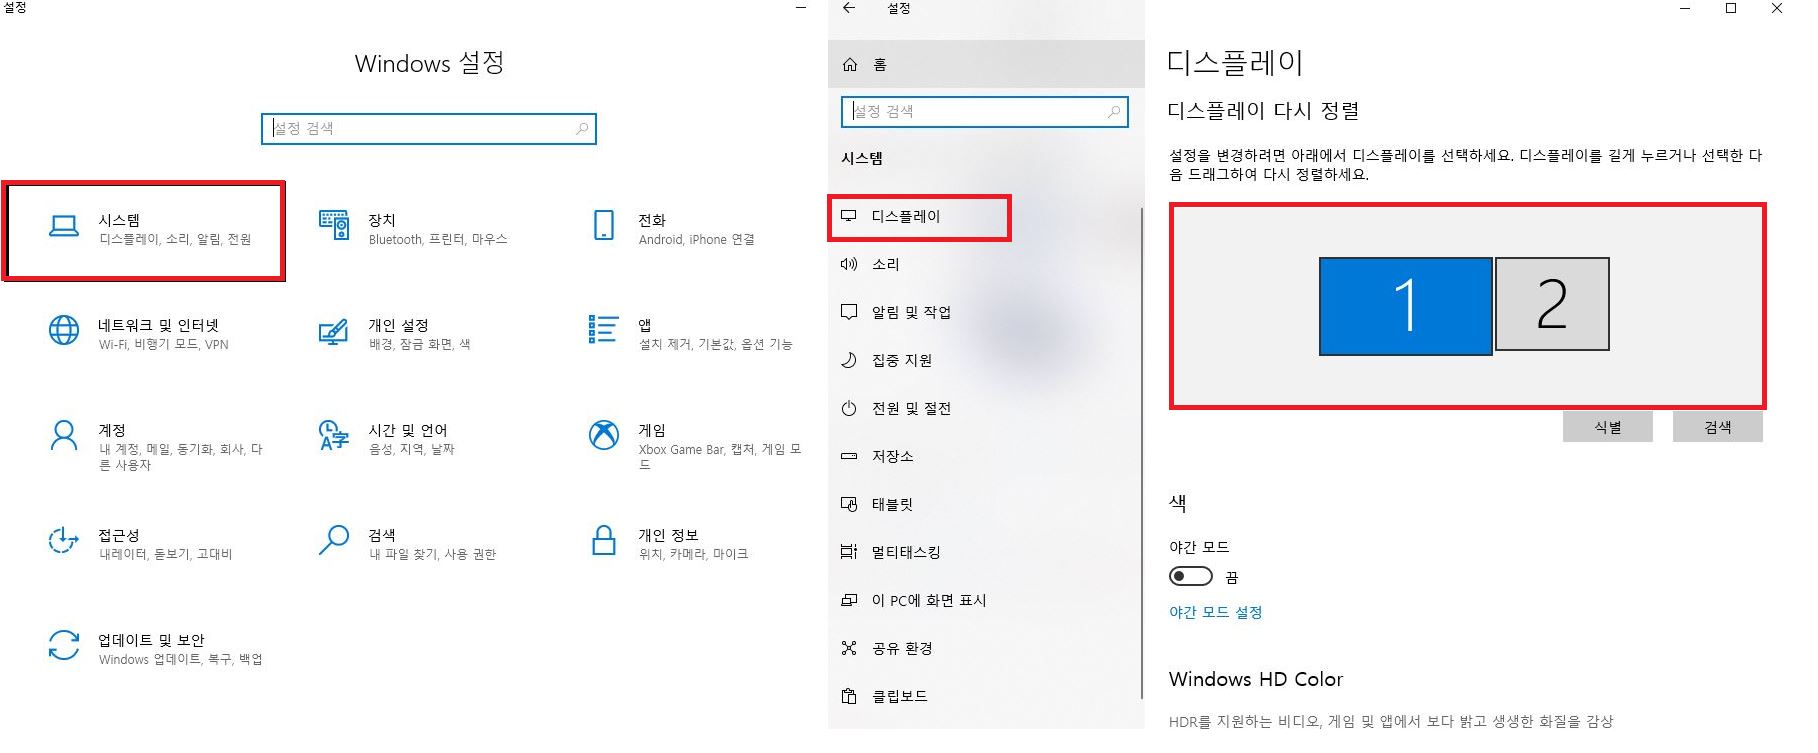Click 클립보드 text in sidebar

tap(900, 696)
